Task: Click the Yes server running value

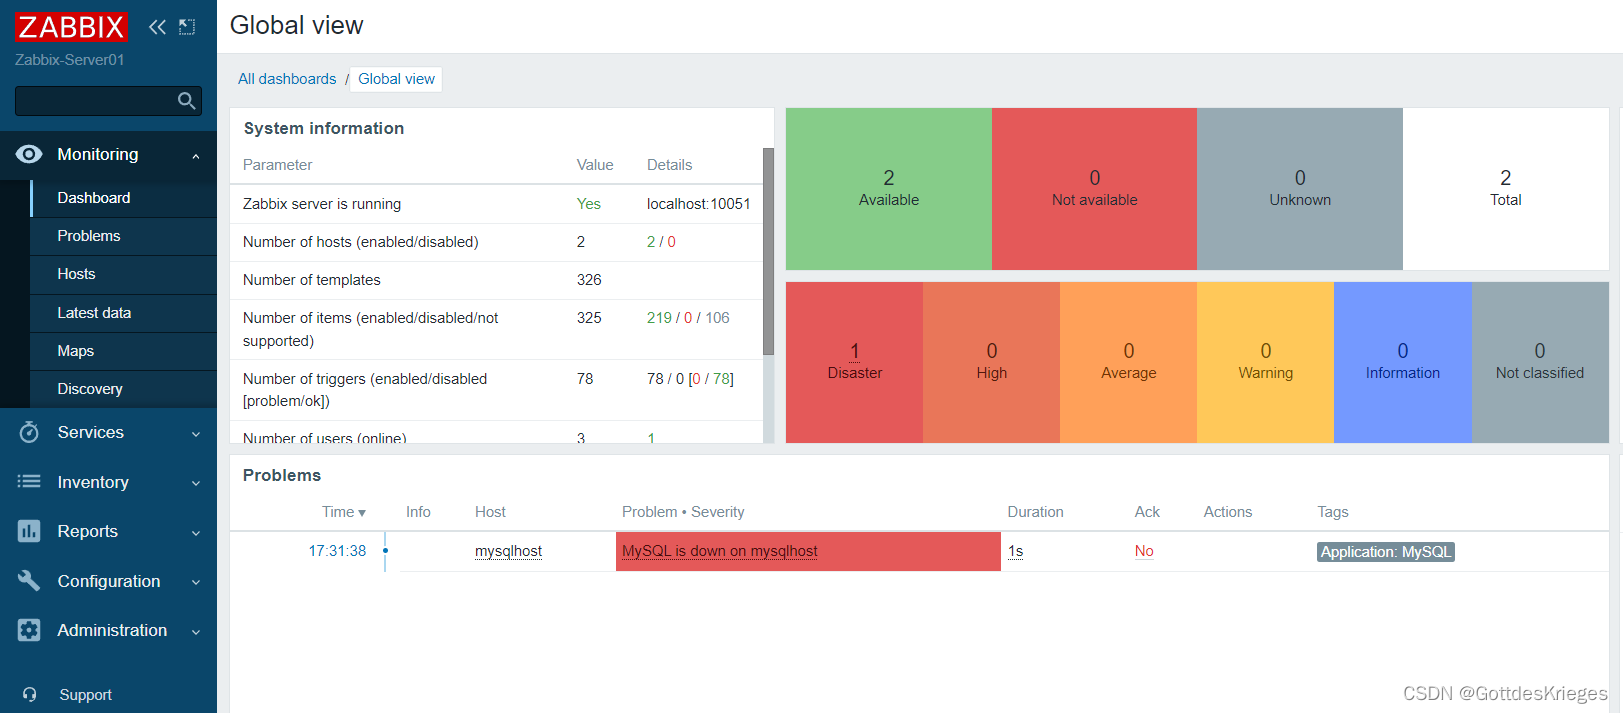Action: [x=588, y=204]
